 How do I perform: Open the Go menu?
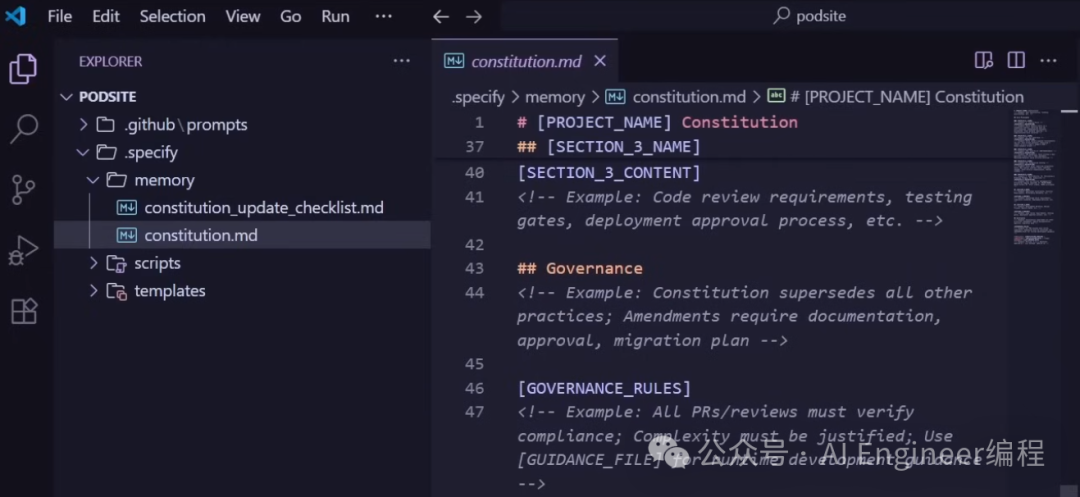(x=290, y=17)
